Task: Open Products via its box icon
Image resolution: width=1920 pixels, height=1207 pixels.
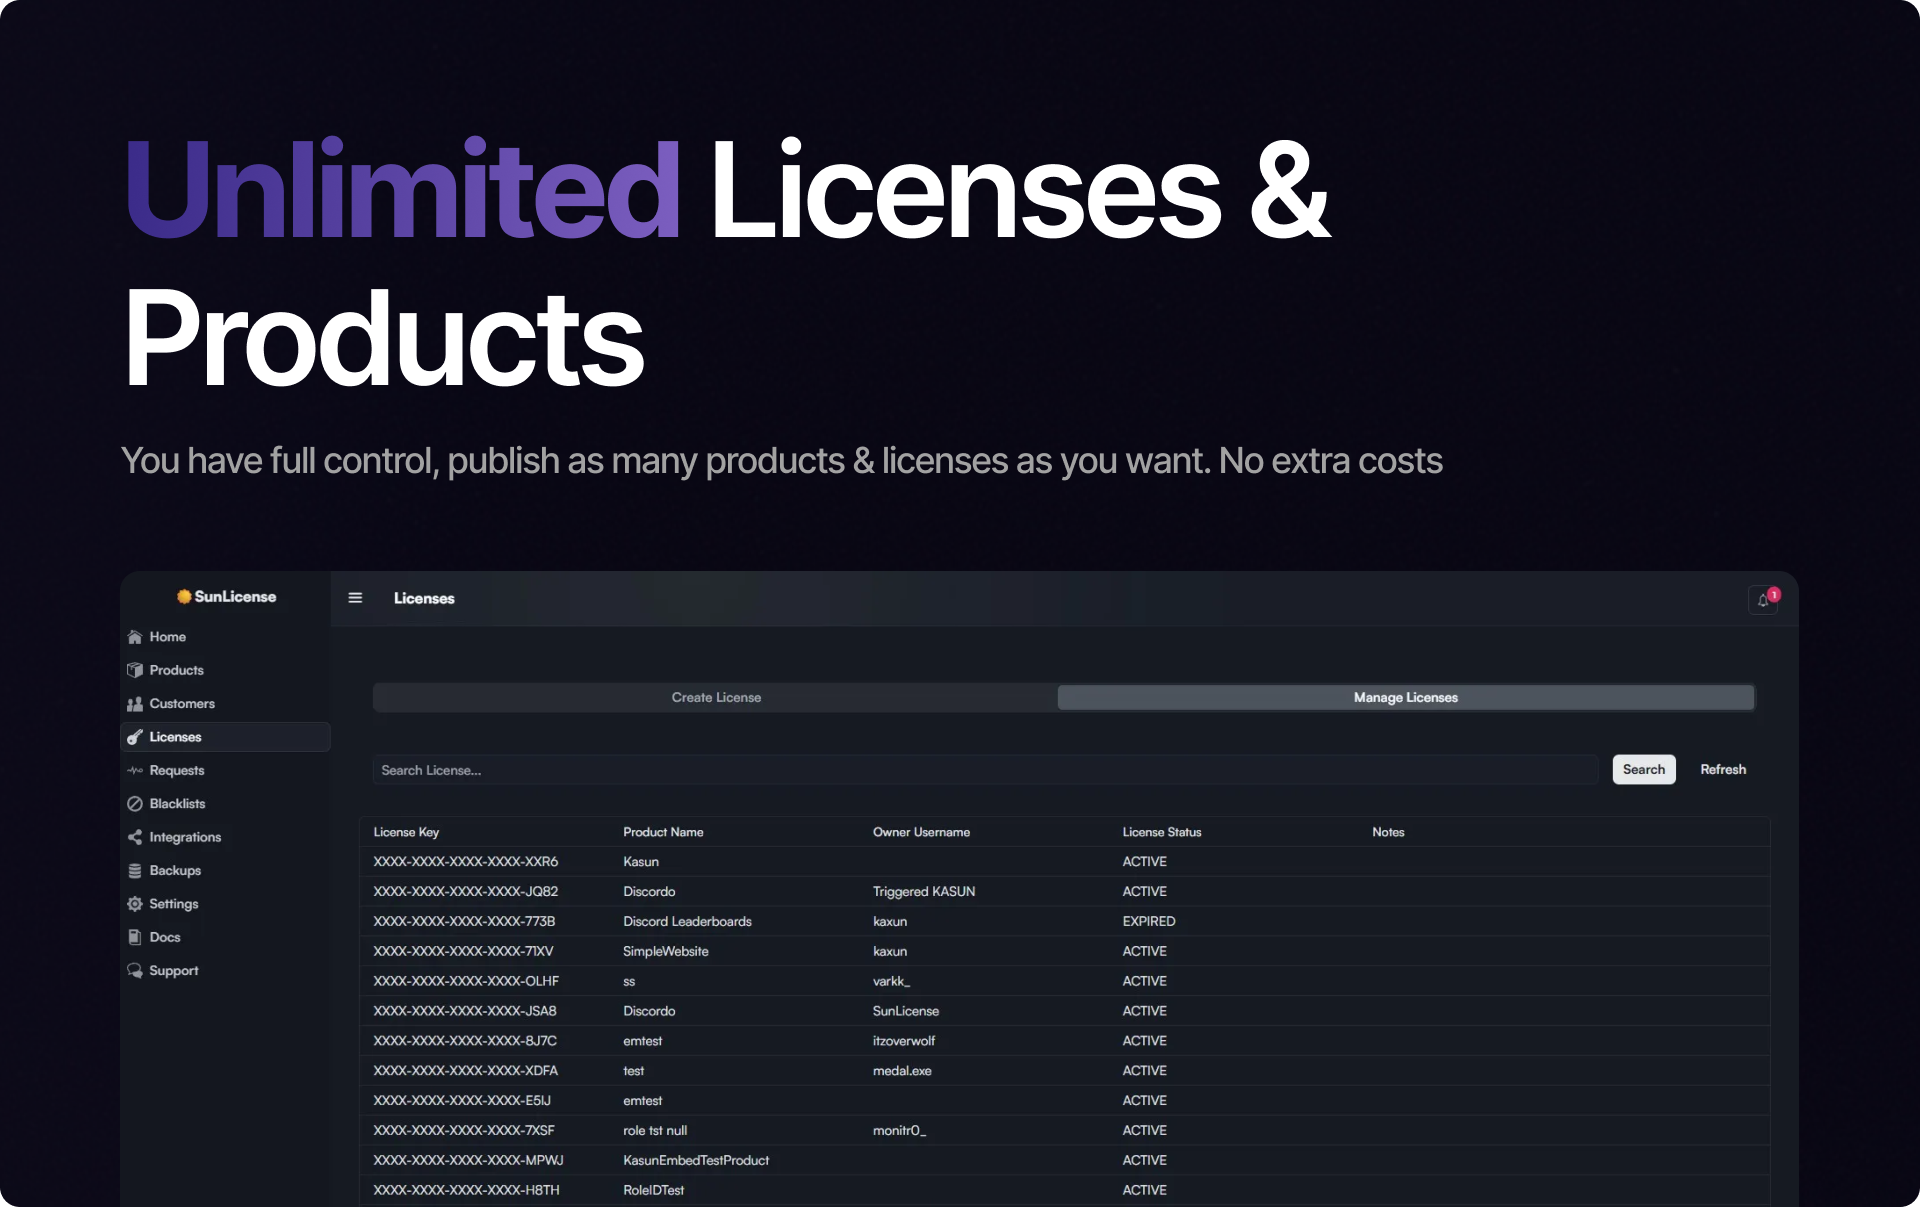Action: tap(135, 670)
